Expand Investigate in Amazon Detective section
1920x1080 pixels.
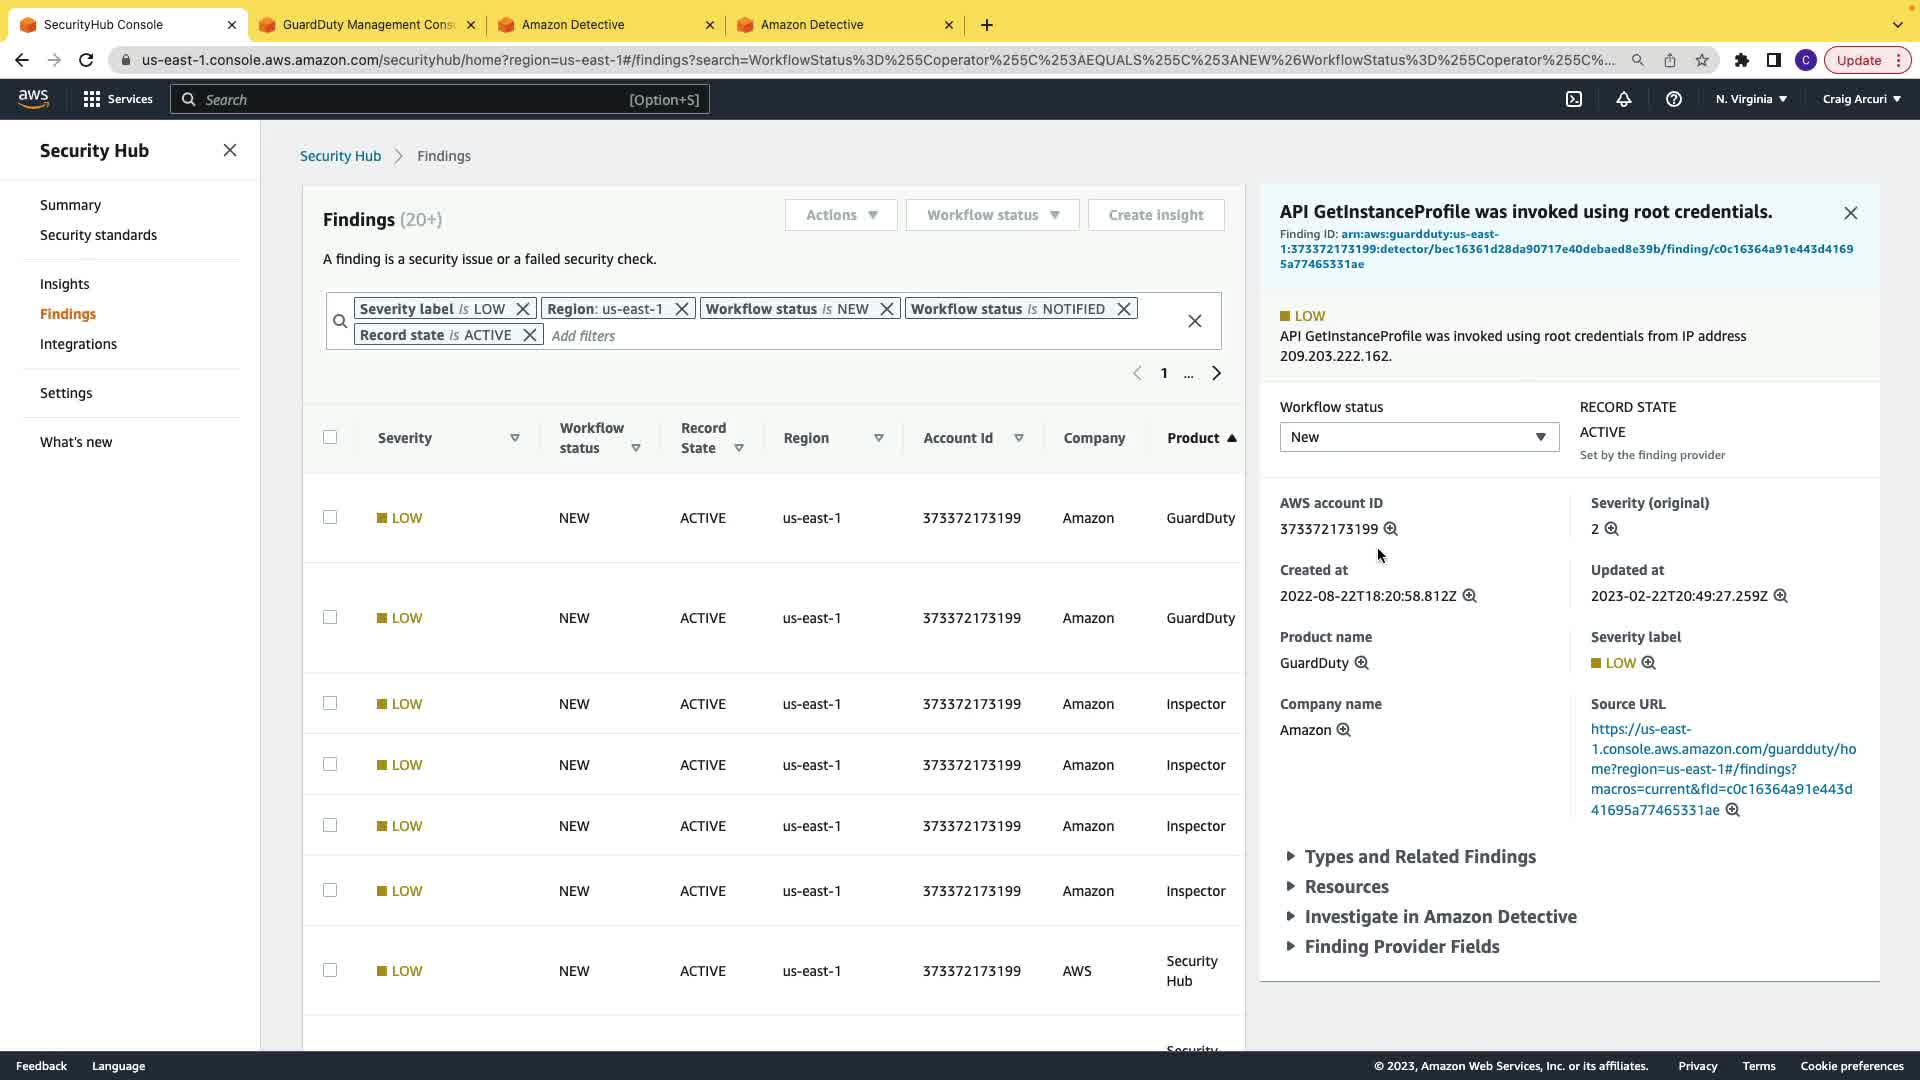tap(1439, 917)
